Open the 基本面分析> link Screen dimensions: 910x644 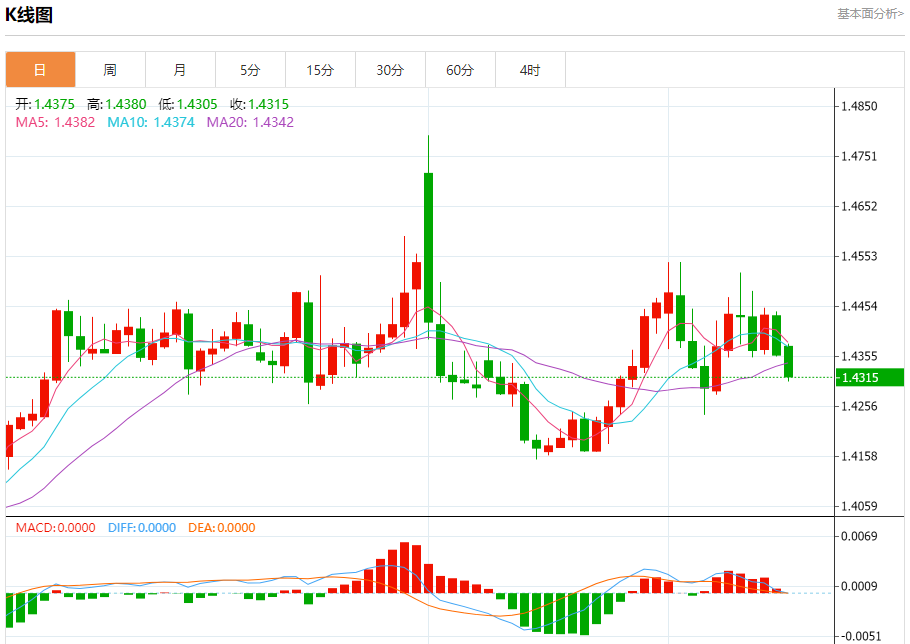click(x=870, y=13)
